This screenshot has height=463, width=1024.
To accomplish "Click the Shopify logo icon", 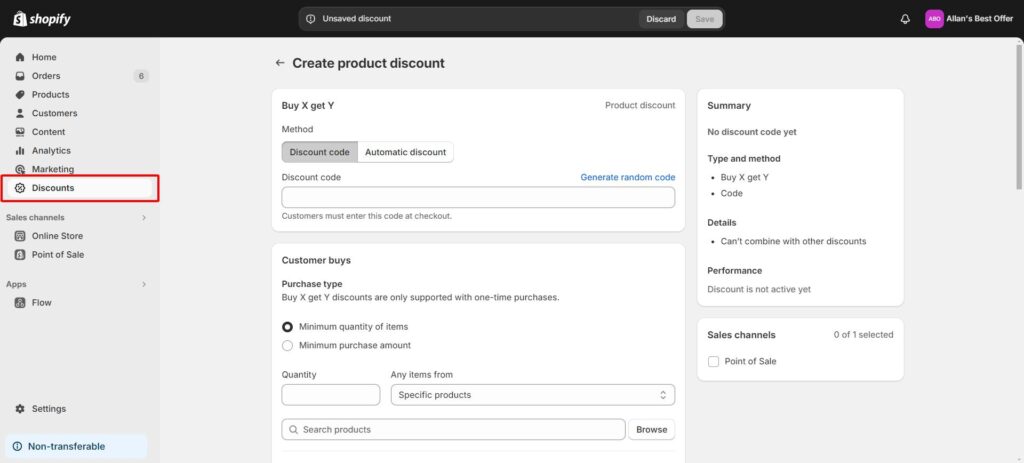I will coord(20,19).
